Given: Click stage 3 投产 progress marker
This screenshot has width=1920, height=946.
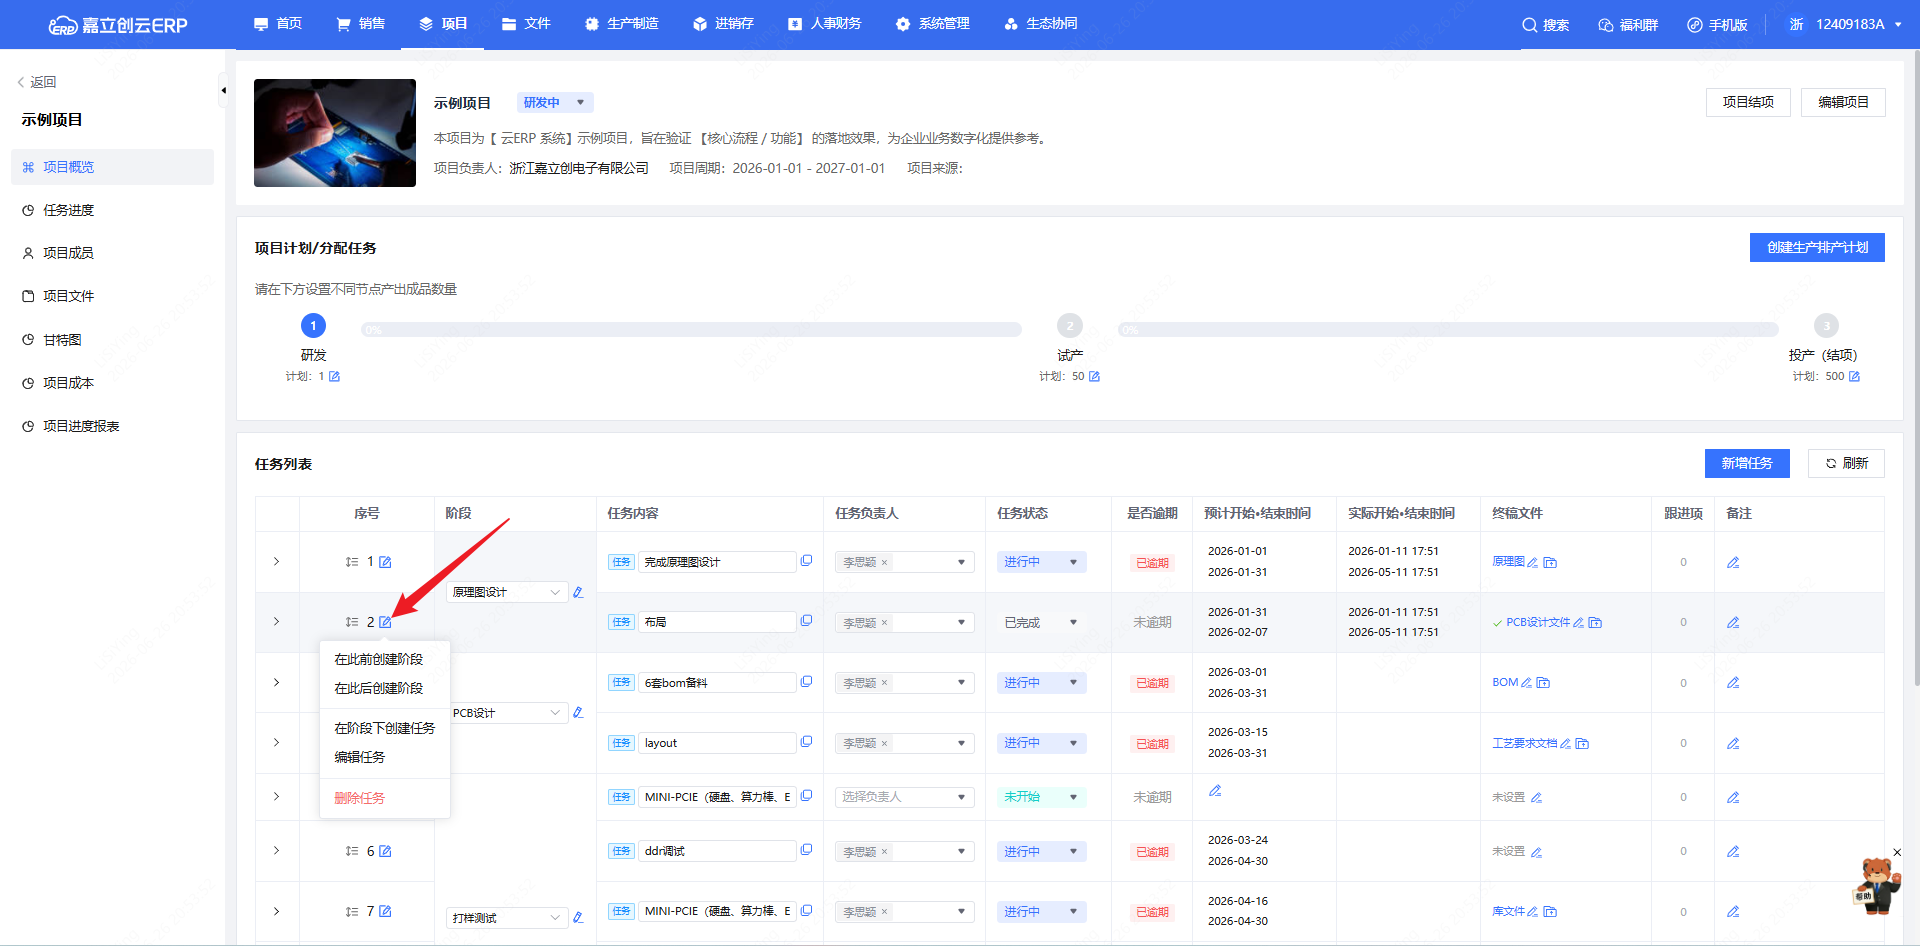Looking at the screenshot, I should pyautogui.click(x=1826, y=326).
